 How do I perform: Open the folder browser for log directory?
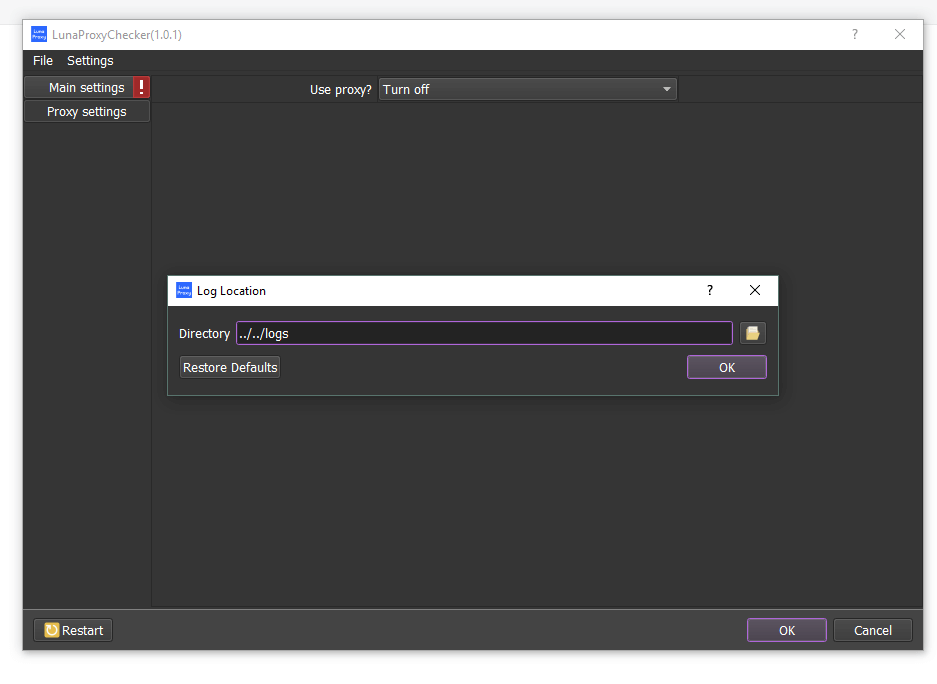752,333
